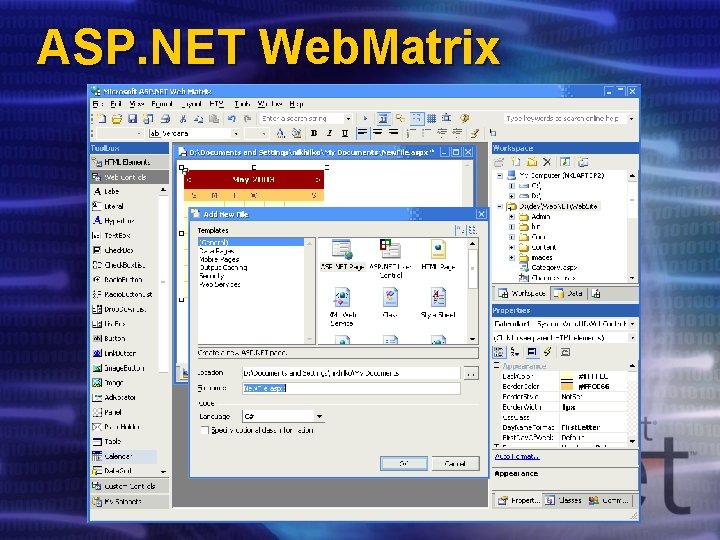Click the Location browse (...) button
The height and width of the screenshot is (540, 720).
tap(470, 373)
